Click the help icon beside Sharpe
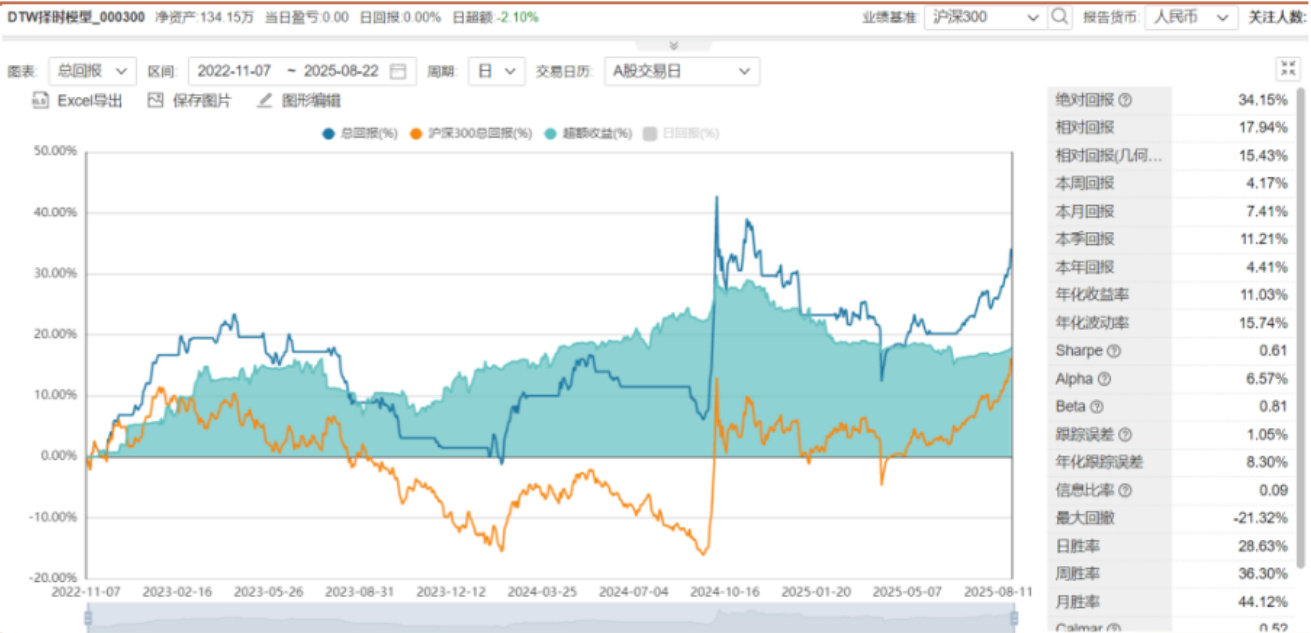The image size is (1311, 633). click(1114, 351)
